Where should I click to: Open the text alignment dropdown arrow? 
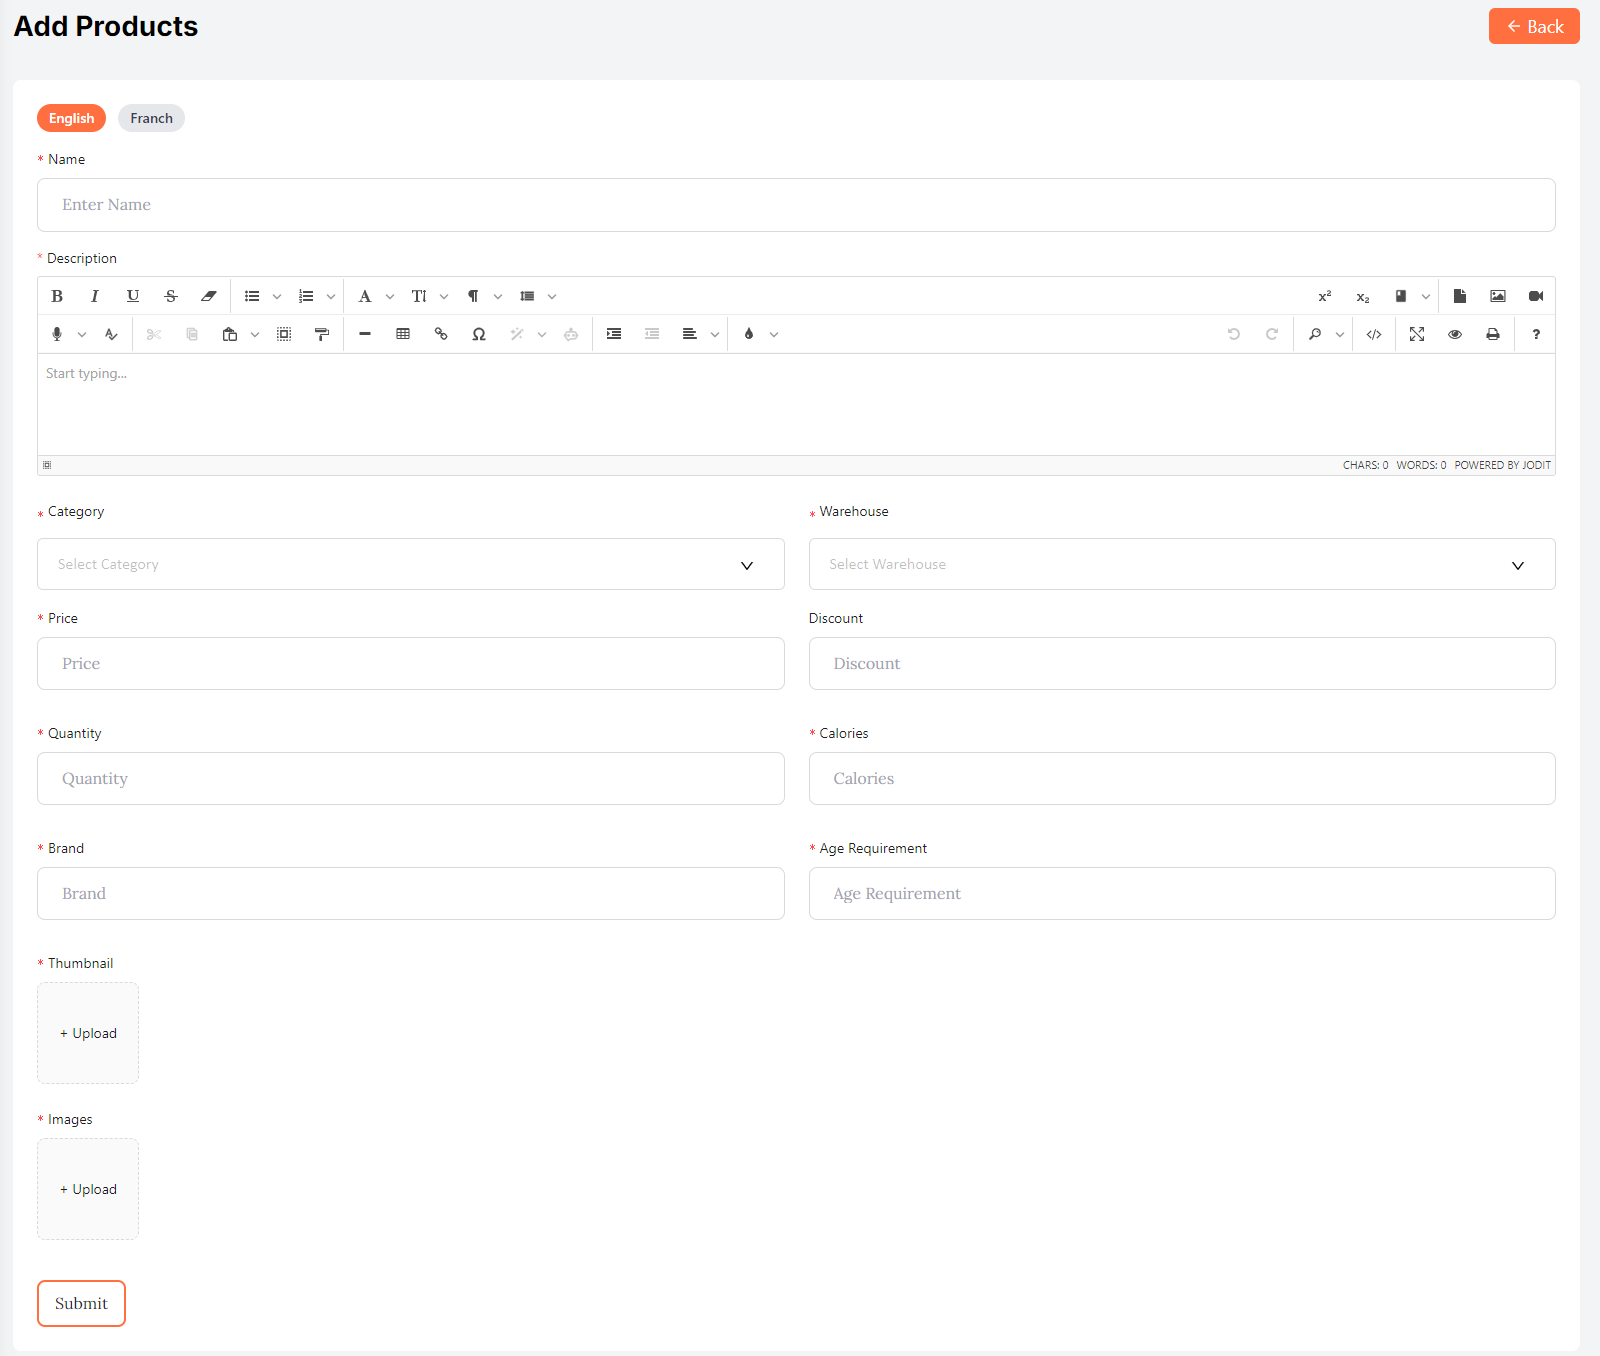coord(714,334)
